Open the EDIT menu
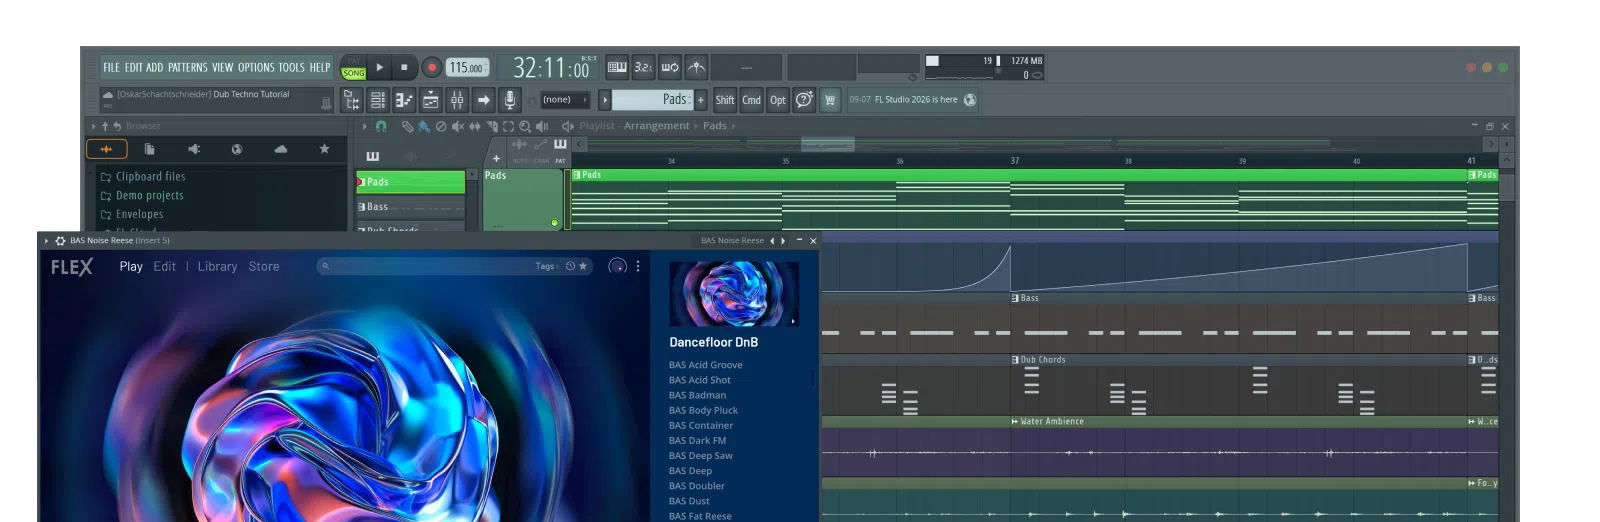 [x=134, y=68]
